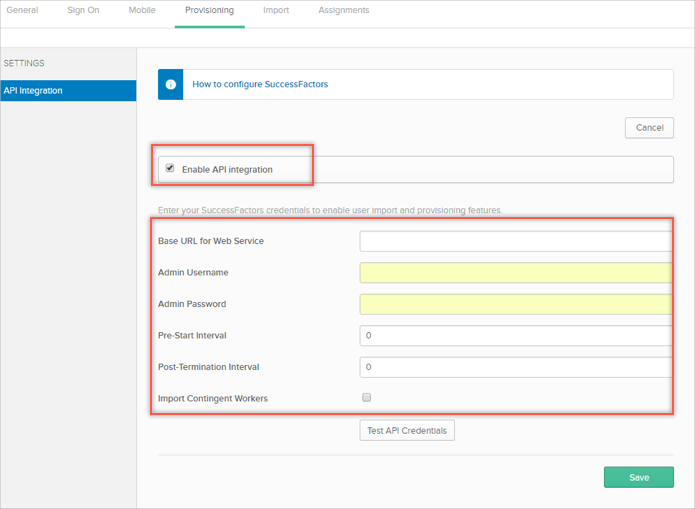Save the provisioning settings
The height and width of the screenshot is (509, 695).
pos(638,478)
